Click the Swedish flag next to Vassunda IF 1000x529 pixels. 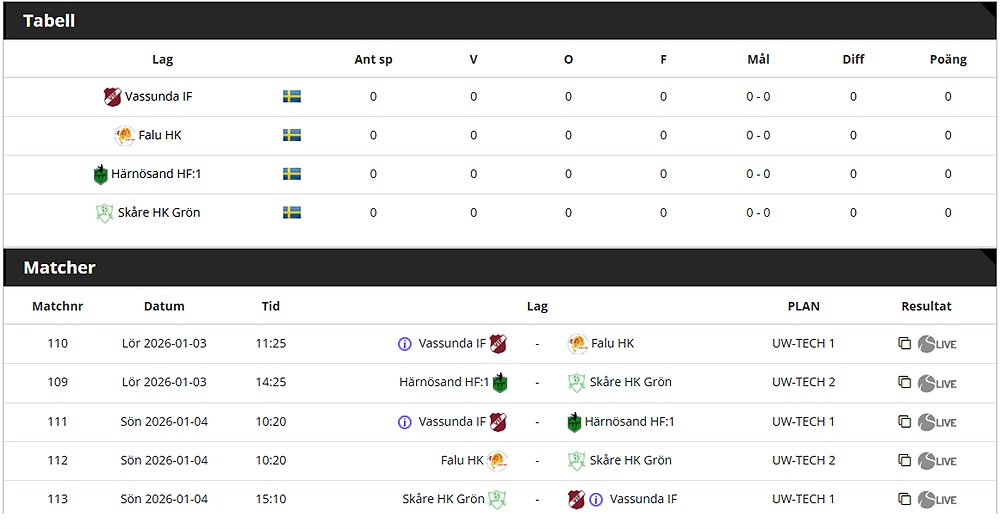click(292, 97)
